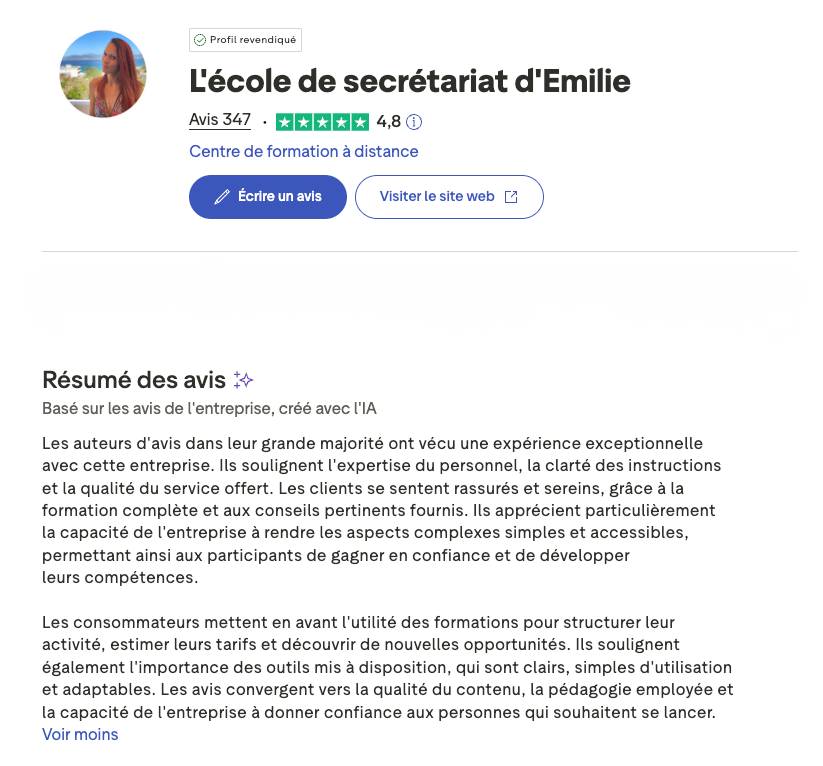Click the Résumé des avis heading
The image size is (823, 766).
134,380
